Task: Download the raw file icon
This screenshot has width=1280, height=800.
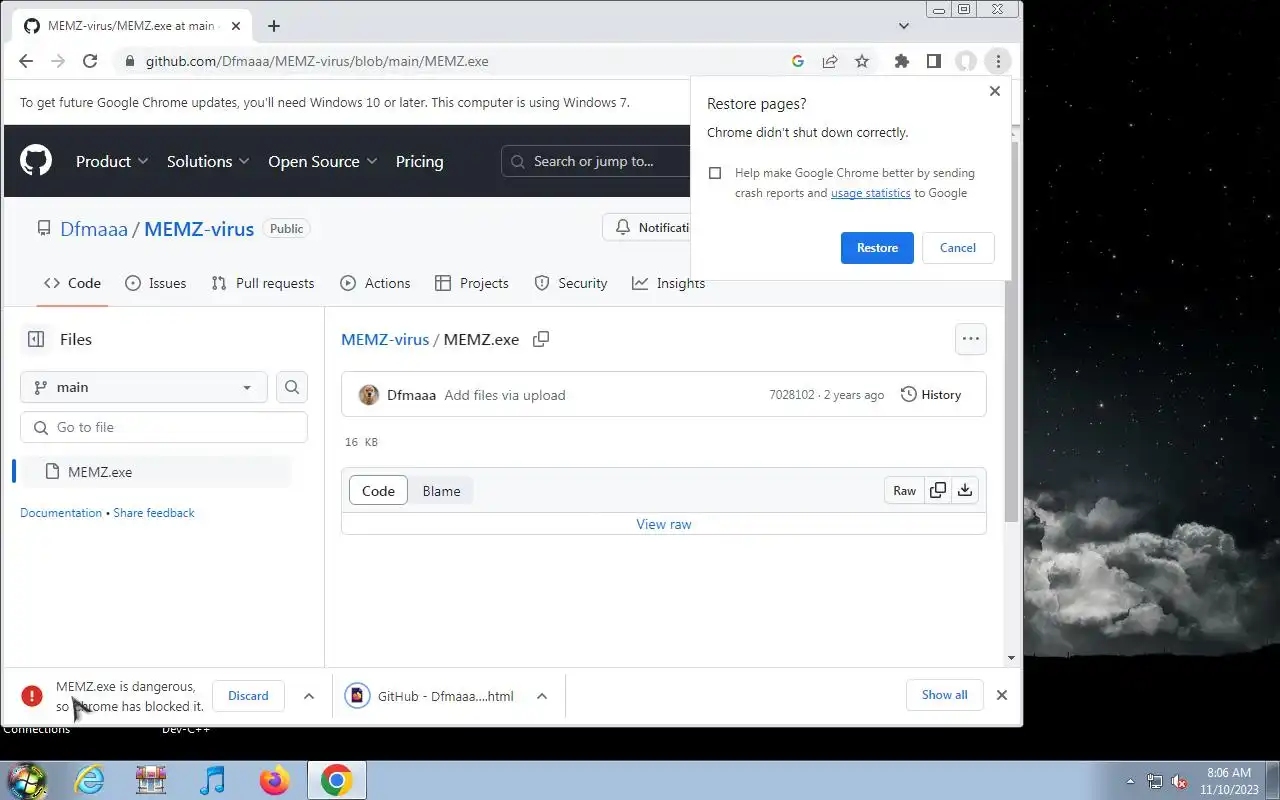Action: (x=965, y=490)
